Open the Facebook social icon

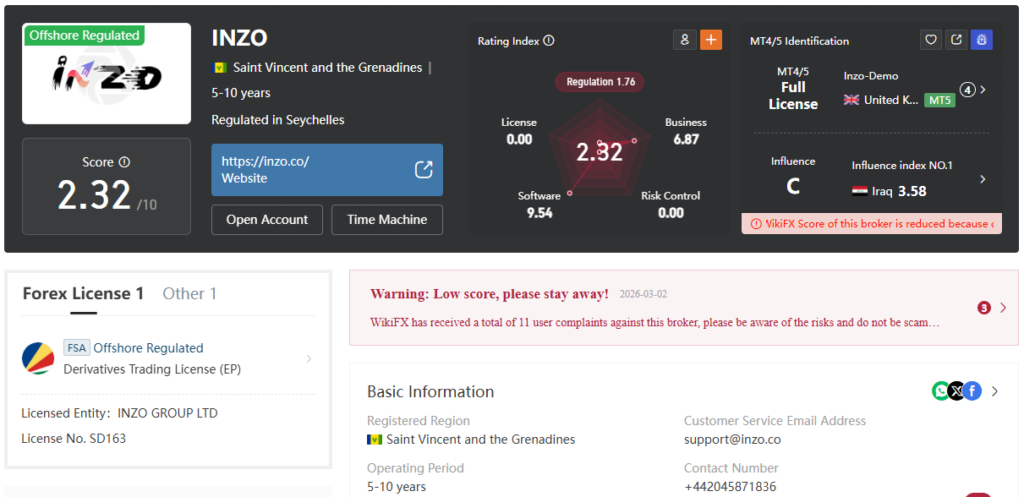tap(972, 391)
